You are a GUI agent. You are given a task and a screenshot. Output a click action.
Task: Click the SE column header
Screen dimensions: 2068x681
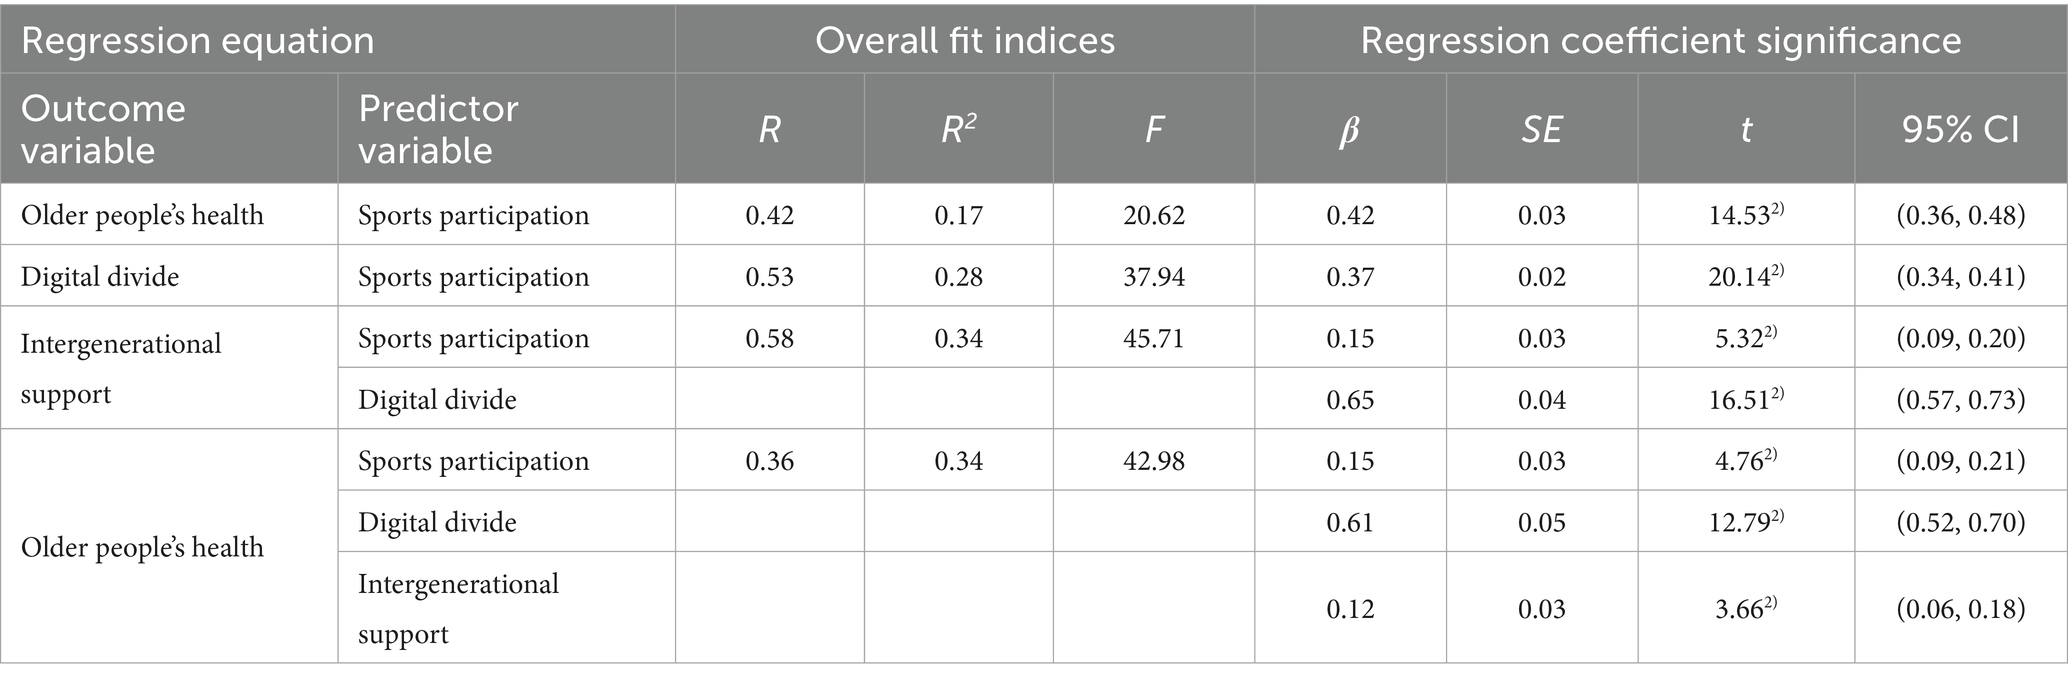click(1541, 130)
